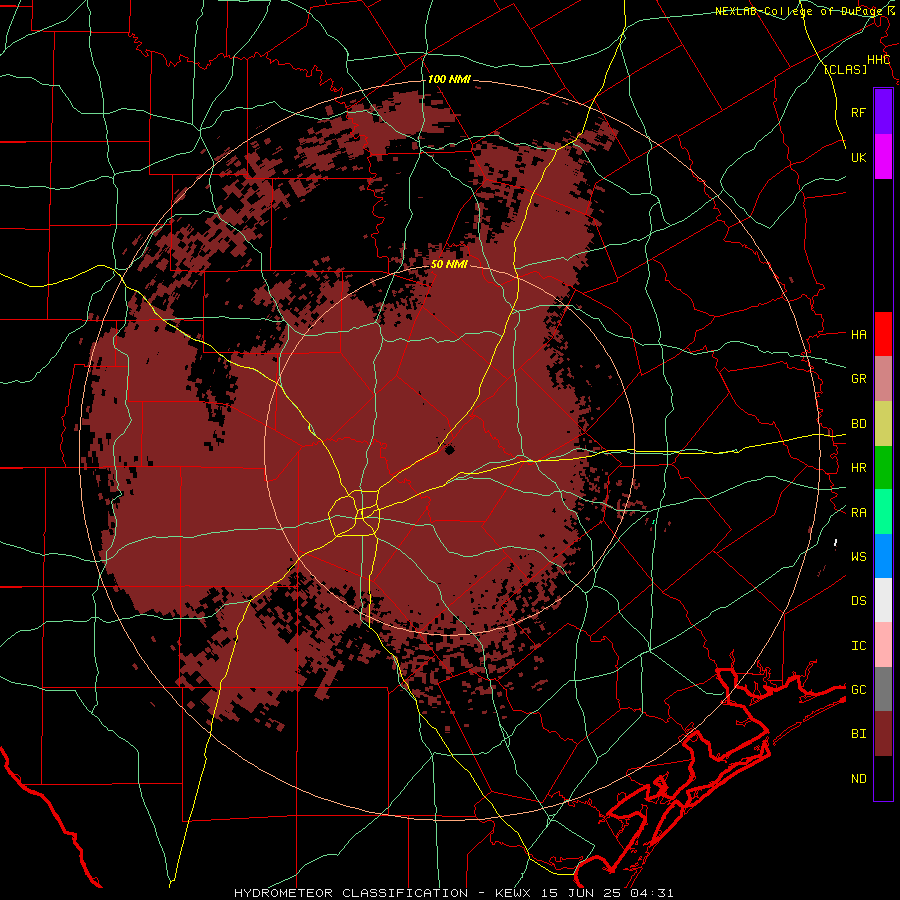Click the GC legend label
This screenshot has height=900, width=900.
click(x=858, y=689)
